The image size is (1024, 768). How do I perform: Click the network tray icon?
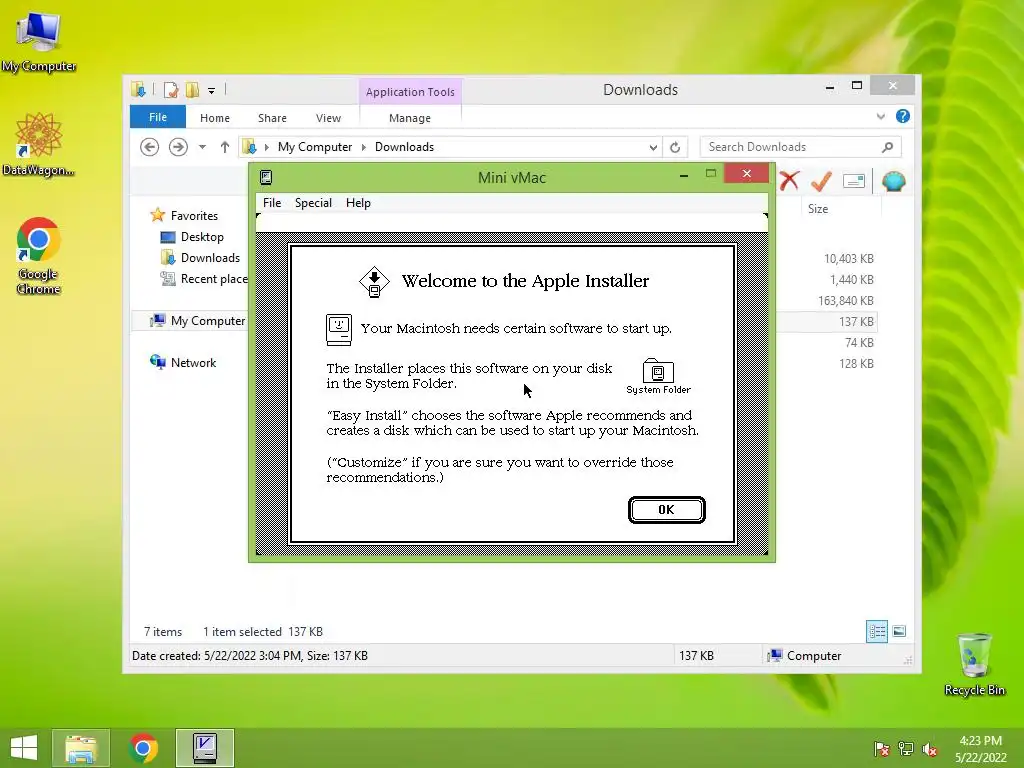click(x=906, y=749)
